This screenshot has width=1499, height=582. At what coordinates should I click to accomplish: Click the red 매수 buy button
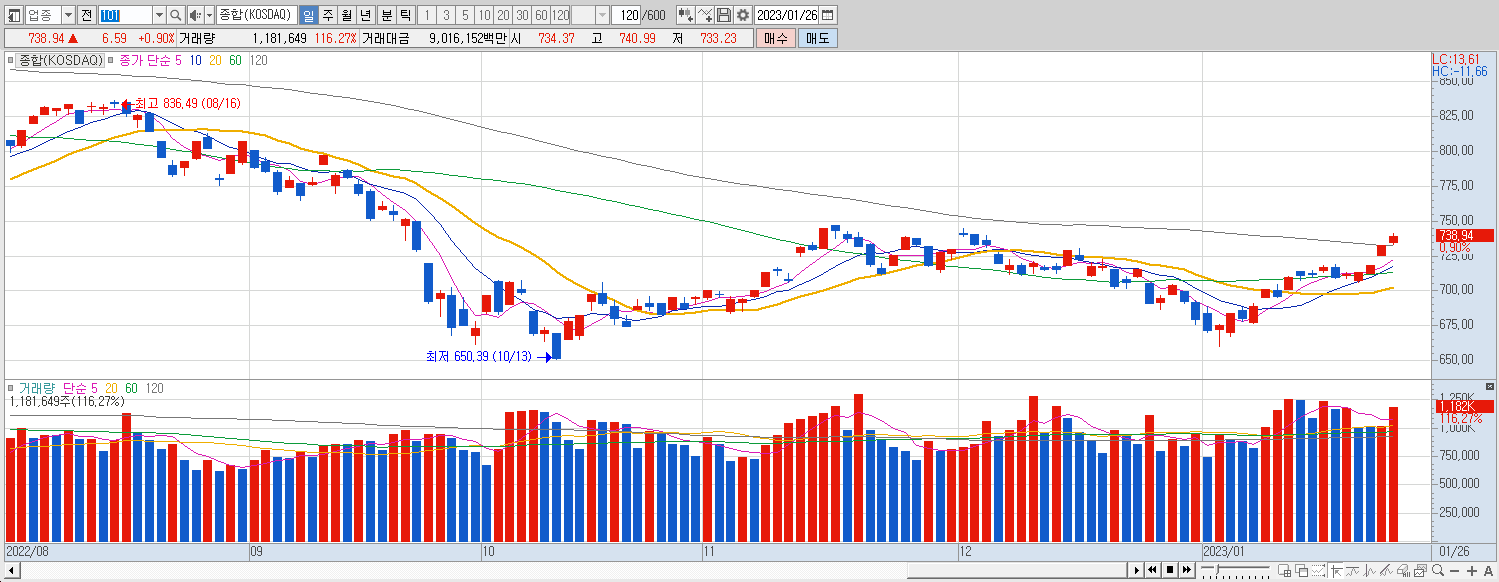tap(776, 38)
